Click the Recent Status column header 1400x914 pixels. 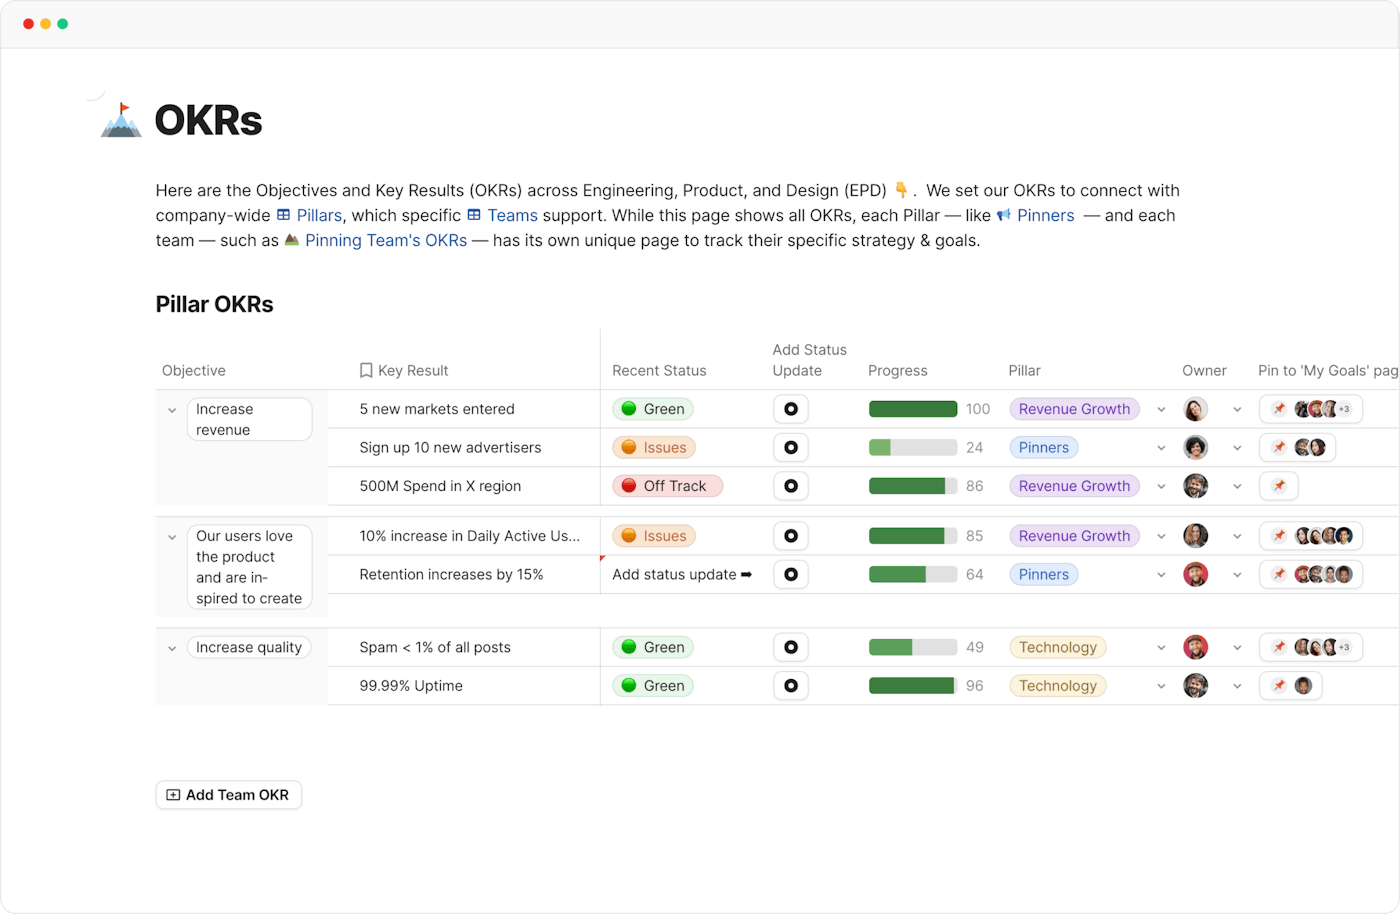pyautogui.click(x=659, y=371)
